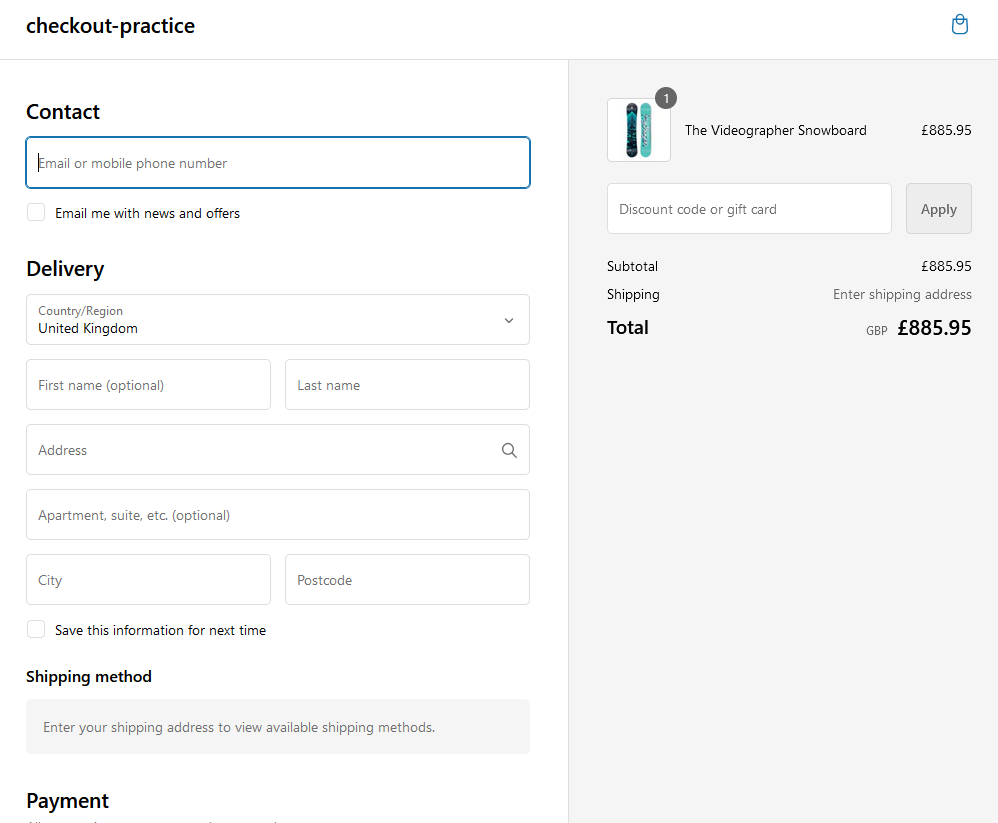Viewport: 998px width, 823px height.
Task: Click The Videographer Snowboard product name
Action: 775,130
